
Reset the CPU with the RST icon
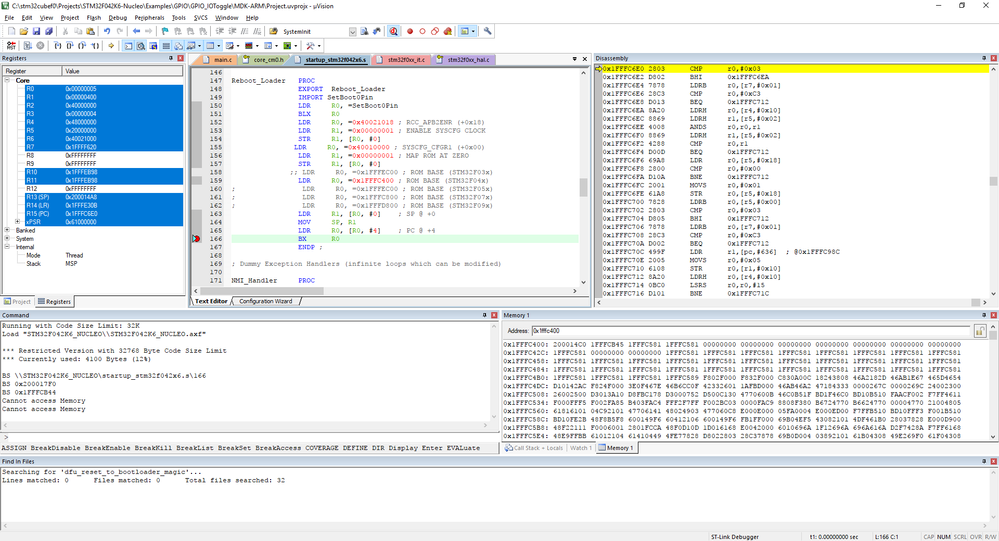click(x=11, y=46)
